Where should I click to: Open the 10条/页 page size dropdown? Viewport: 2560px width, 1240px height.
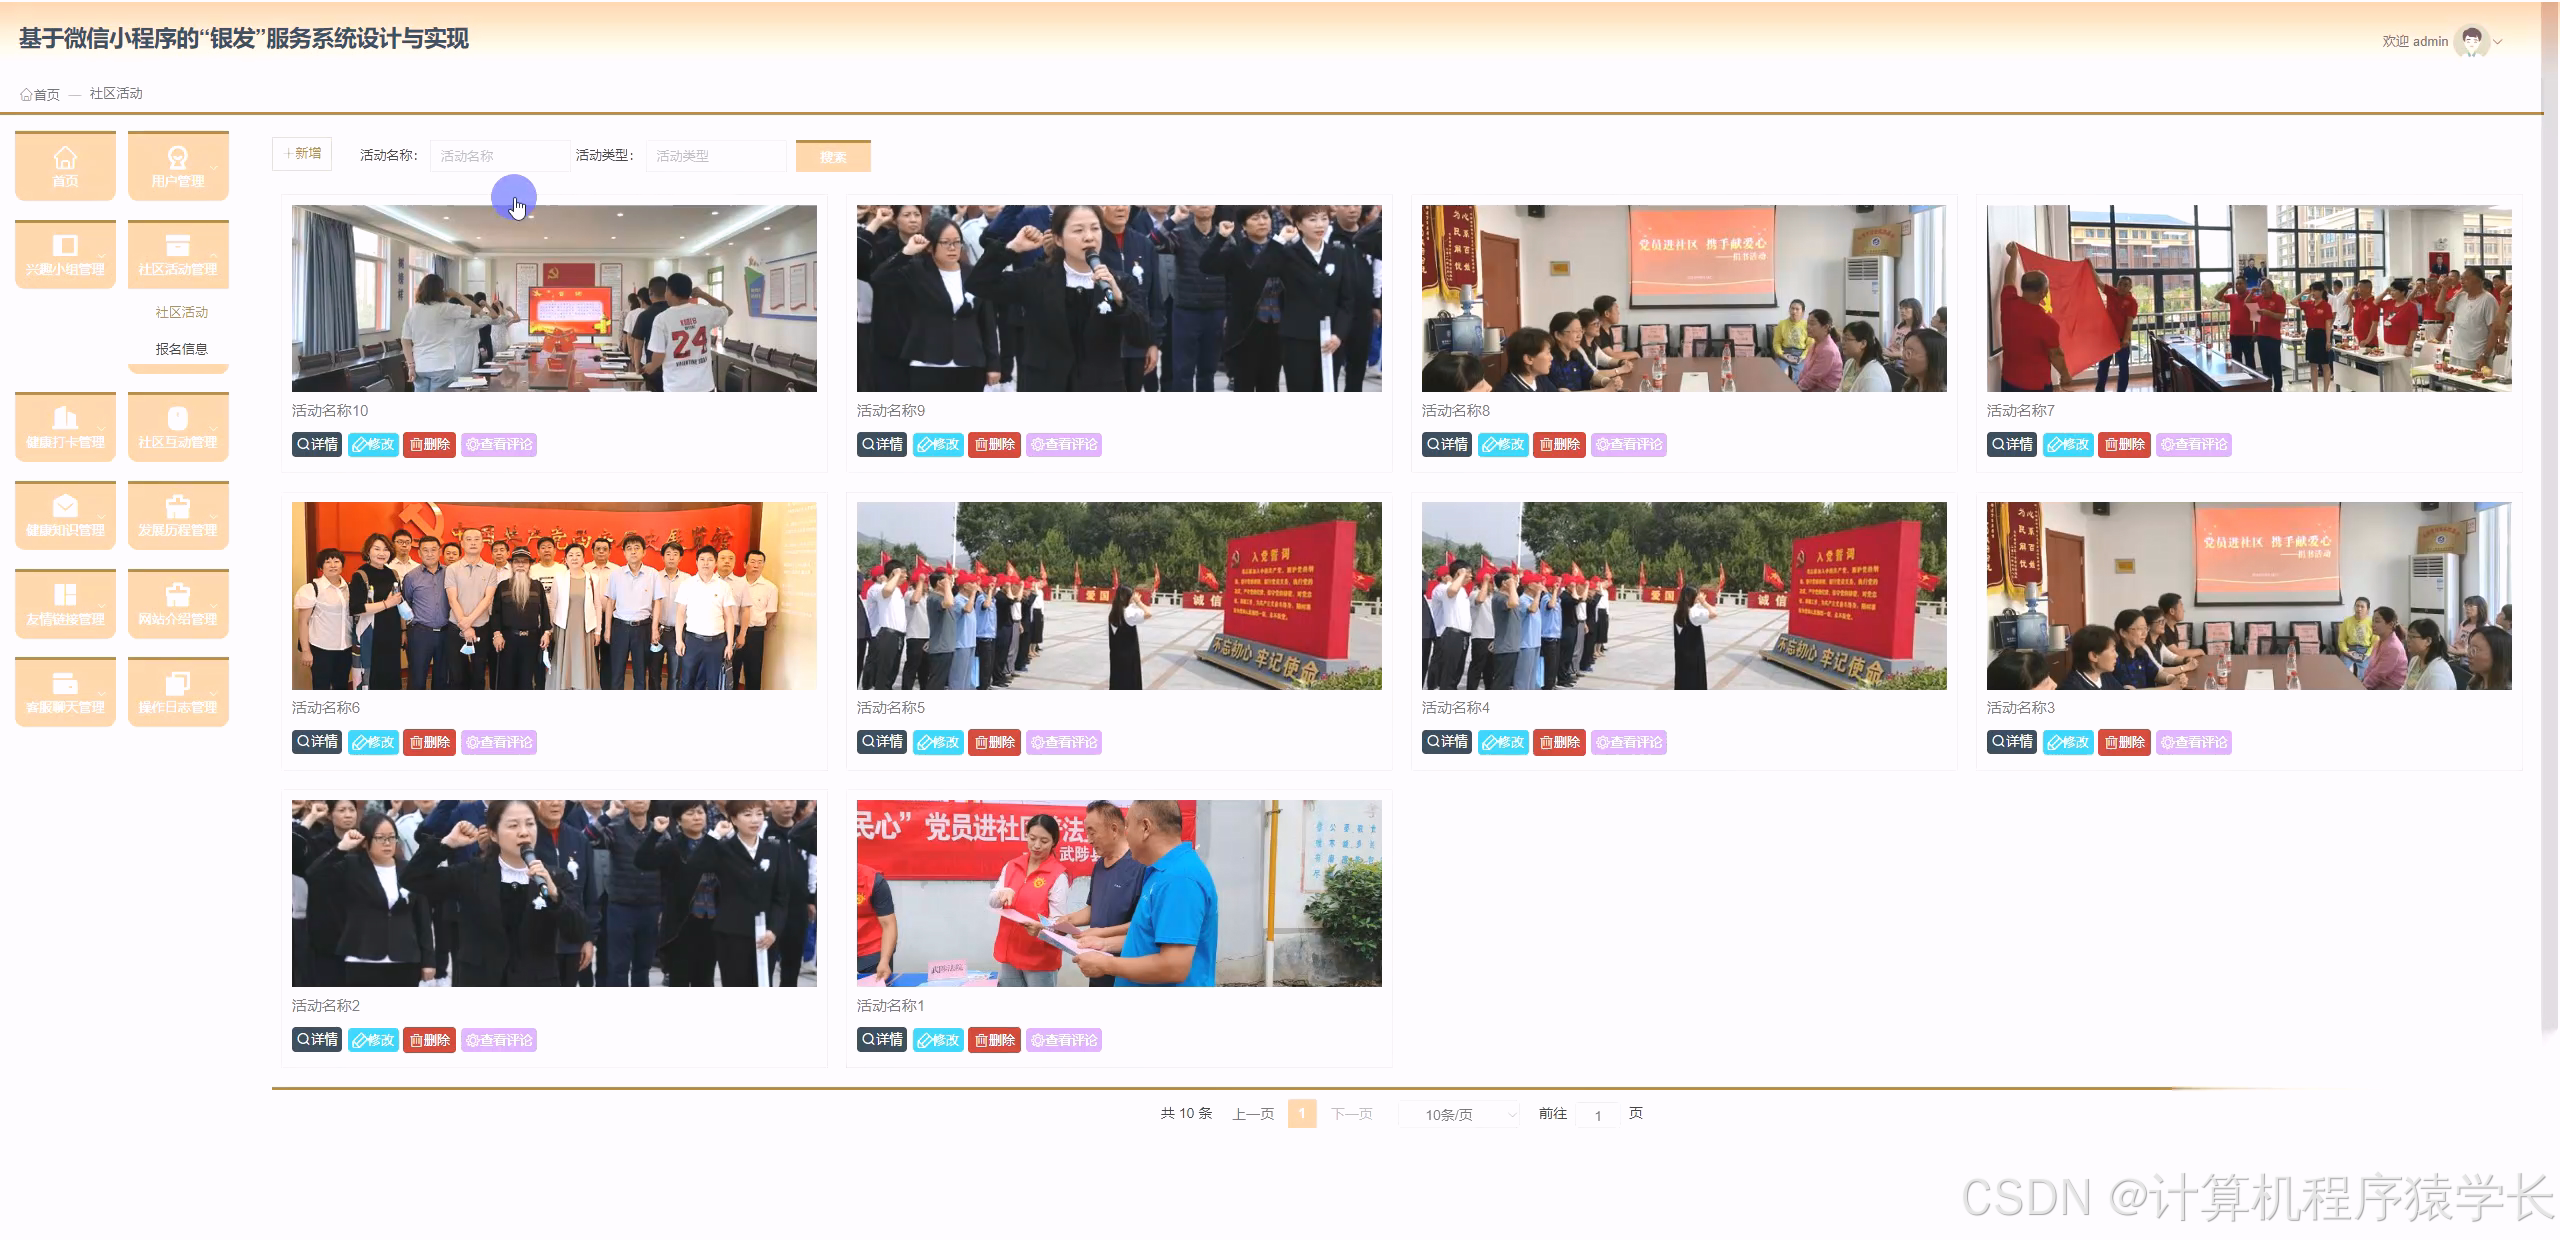[x=1459, y=1114]
